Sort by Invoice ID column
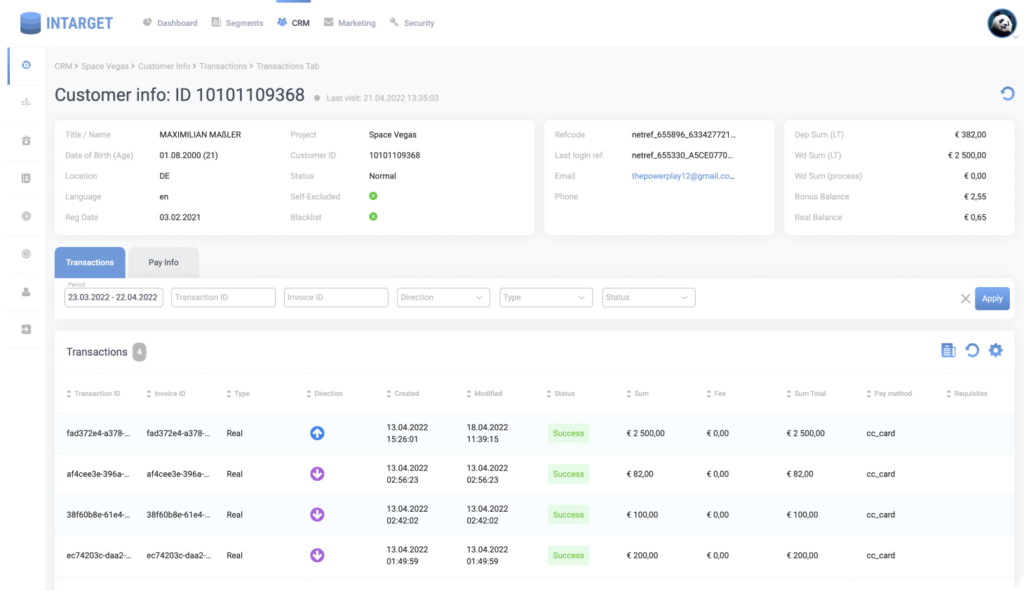 click(x=166, y=394)
